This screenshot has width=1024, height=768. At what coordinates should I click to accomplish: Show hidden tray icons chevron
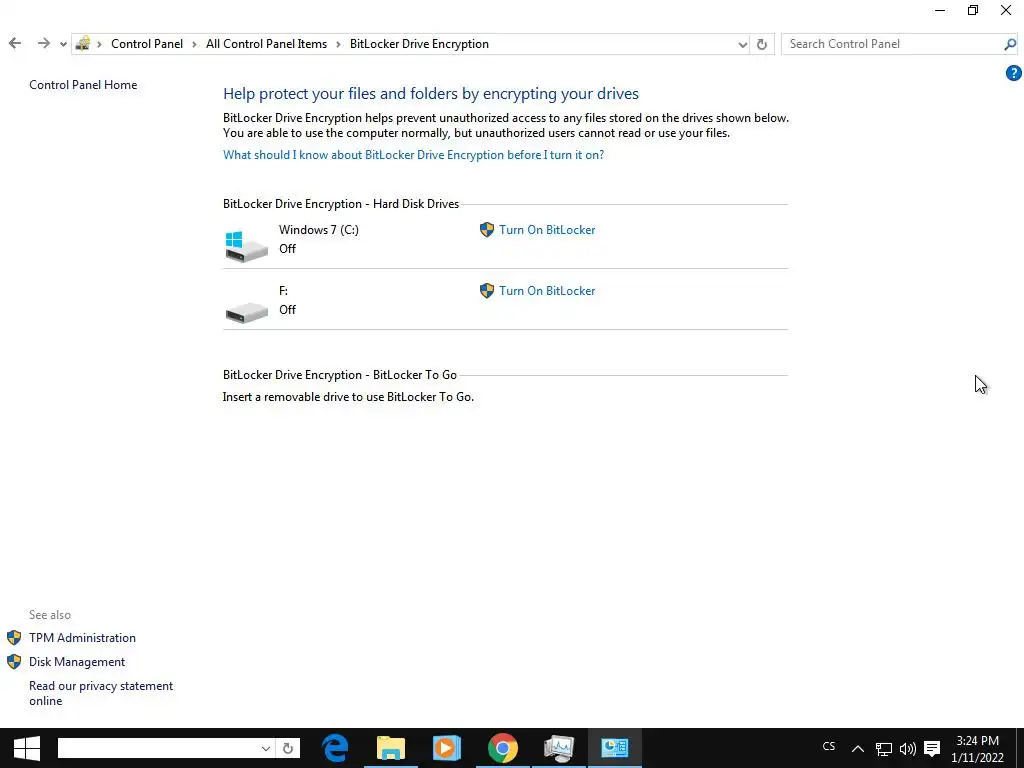[x=857, y=749]
